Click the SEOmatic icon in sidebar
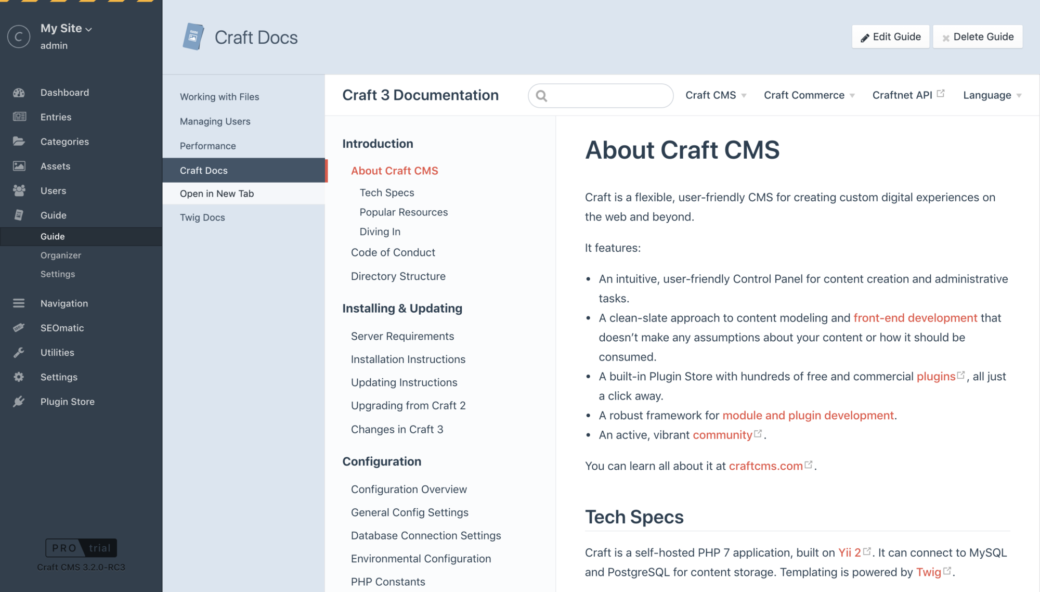1040x592 pixels. coord(19,328)
